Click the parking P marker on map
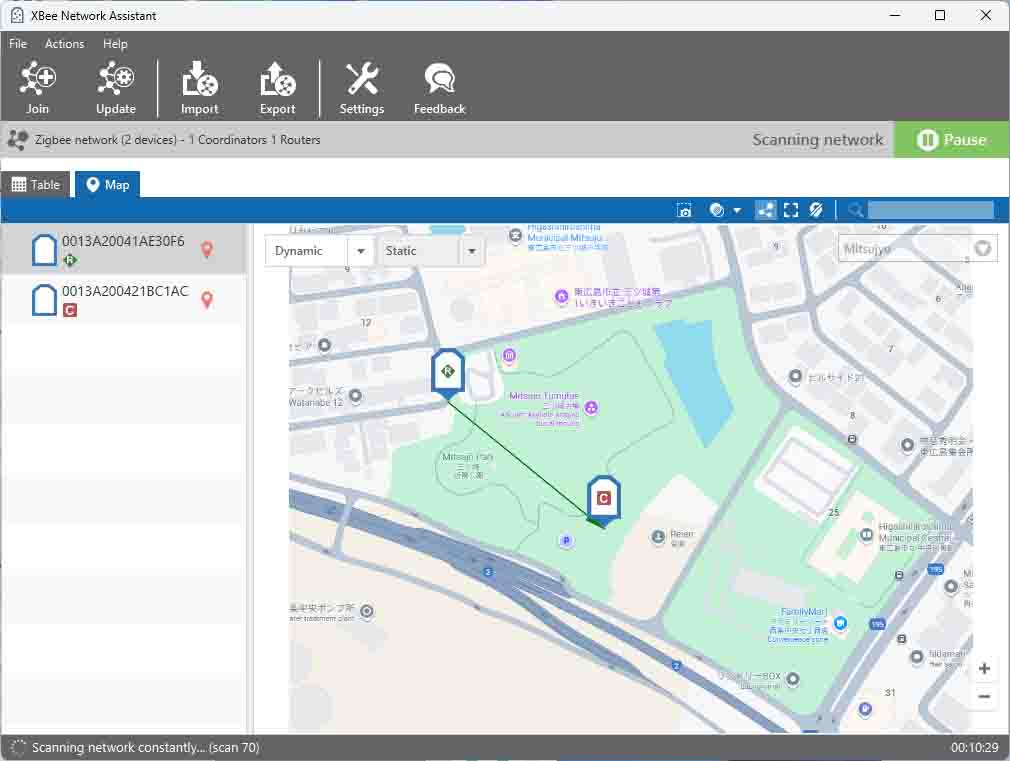Image resolution: width=1010 pixels, height=761 pixels. [566, 541]
